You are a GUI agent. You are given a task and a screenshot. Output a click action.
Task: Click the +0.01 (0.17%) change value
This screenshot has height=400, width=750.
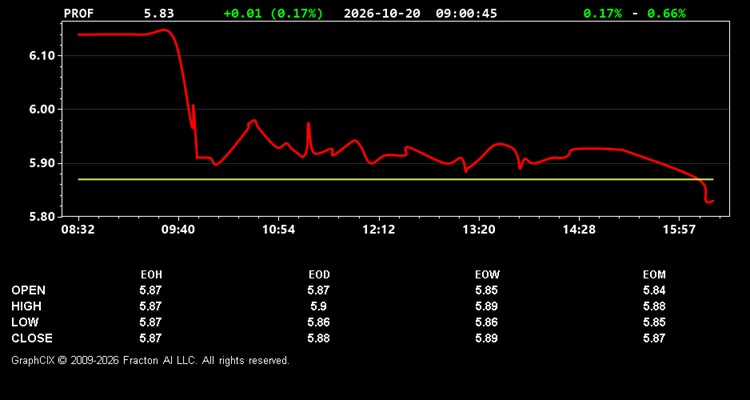point(273,13)
